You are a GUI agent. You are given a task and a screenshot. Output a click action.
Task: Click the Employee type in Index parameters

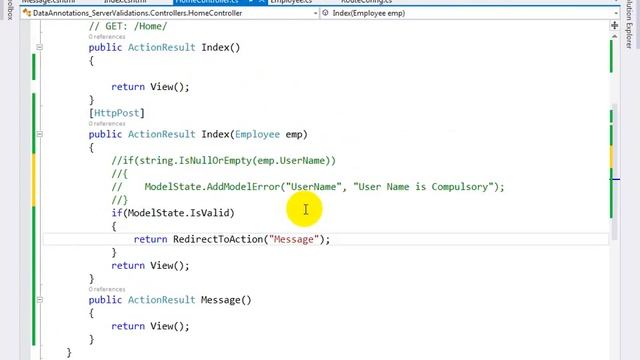pos(257,134)
